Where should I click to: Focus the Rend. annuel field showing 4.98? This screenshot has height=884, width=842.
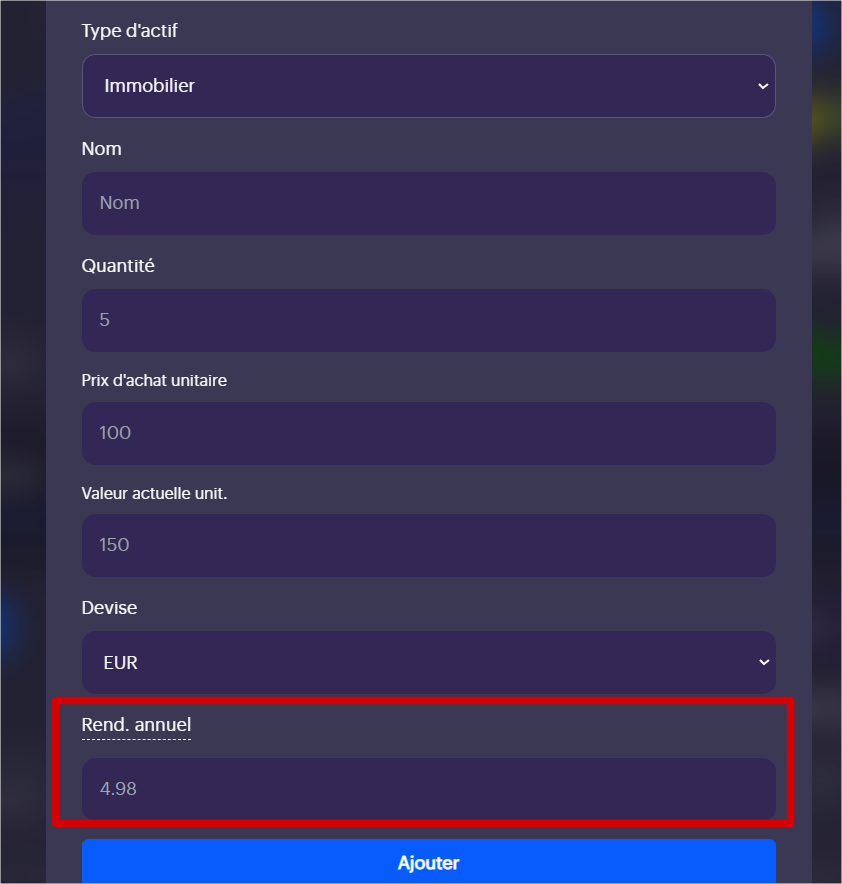point(428,789)
